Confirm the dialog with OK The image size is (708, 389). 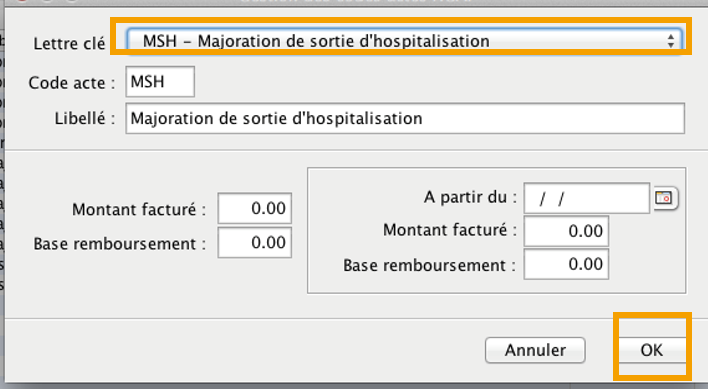pos(652,350)
